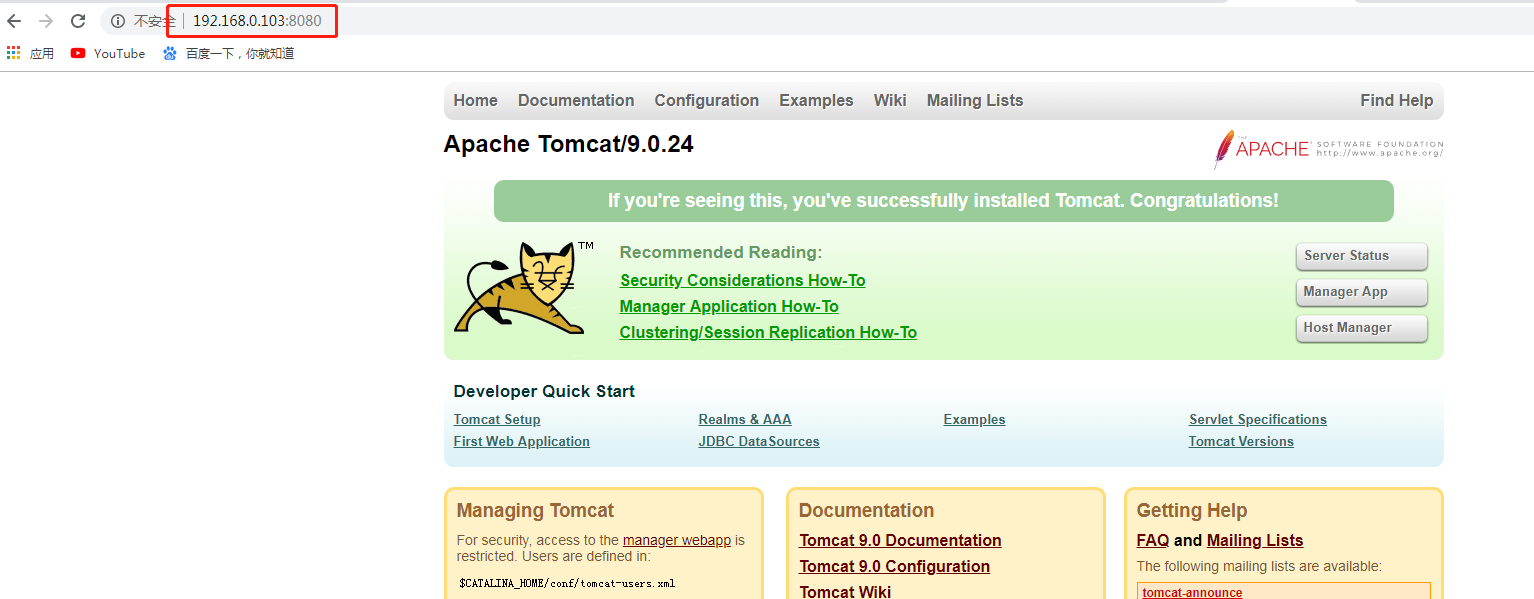Open the Servlet Specifications link
1534x599 pixels.
tap(1258, 419)
